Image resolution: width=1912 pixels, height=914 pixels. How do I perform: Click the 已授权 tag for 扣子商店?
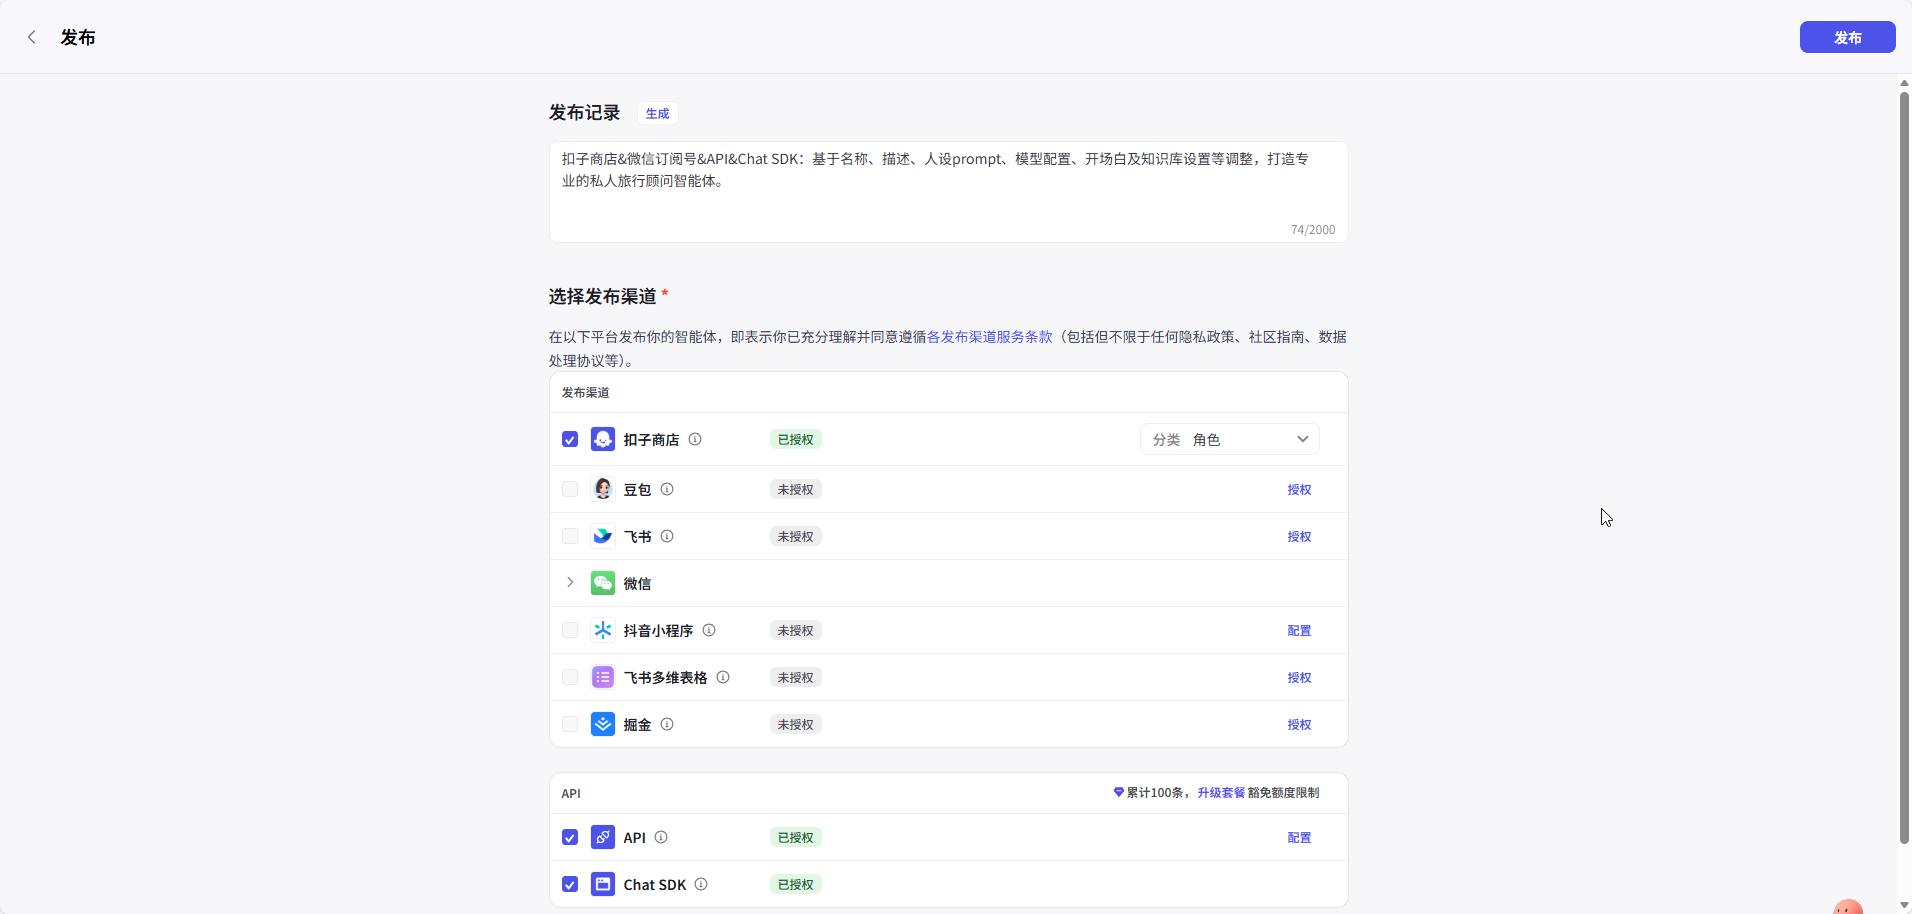point(795,439)
